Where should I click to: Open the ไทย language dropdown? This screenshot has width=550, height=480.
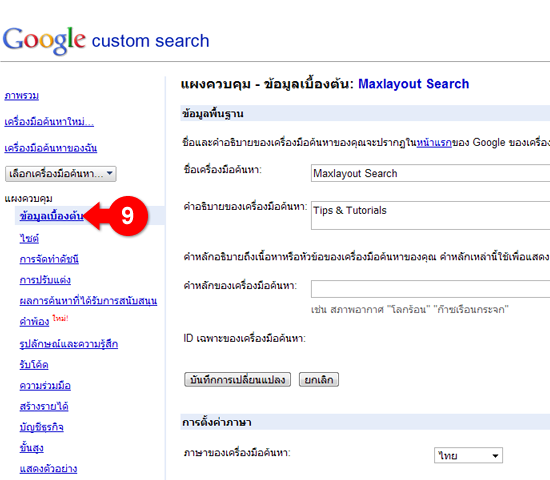(468, 455)
